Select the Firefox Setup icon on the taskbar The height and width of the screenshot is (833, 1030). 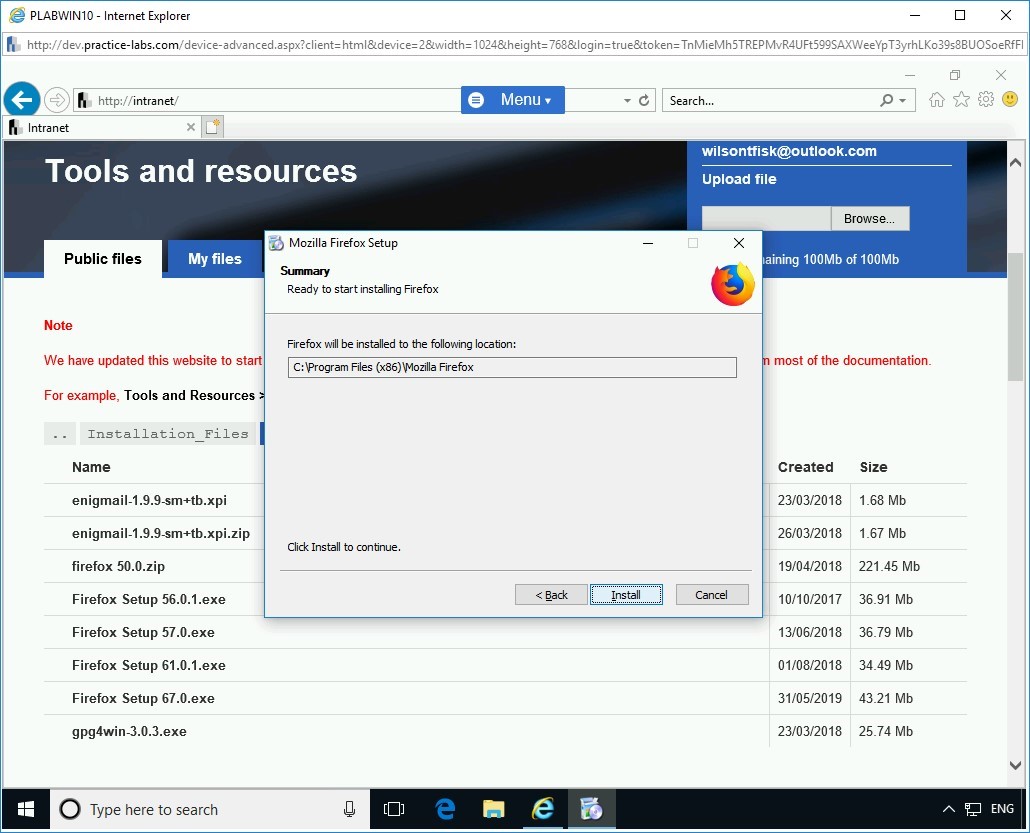click(592, 809)
